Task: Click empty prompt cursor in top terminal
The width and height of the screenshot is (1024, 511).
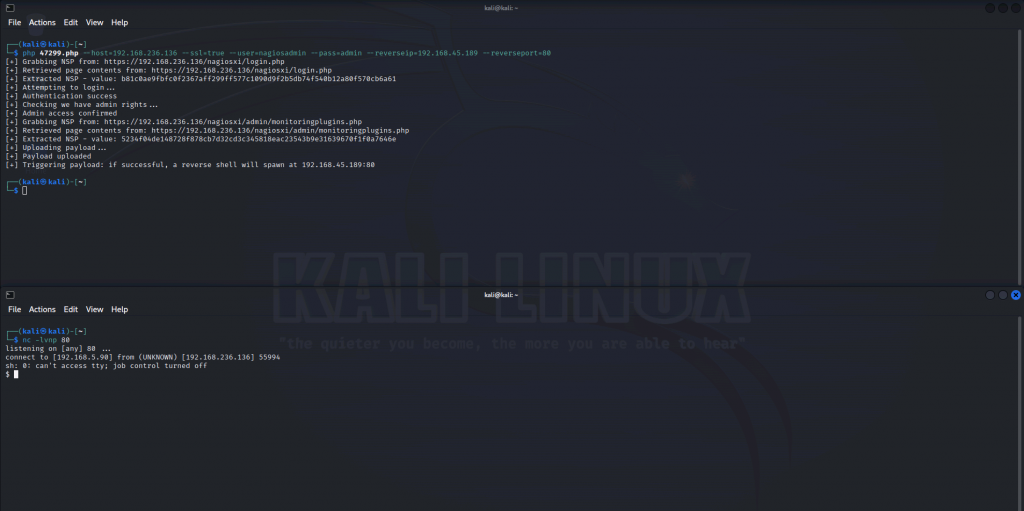Action: pos(25,190)
